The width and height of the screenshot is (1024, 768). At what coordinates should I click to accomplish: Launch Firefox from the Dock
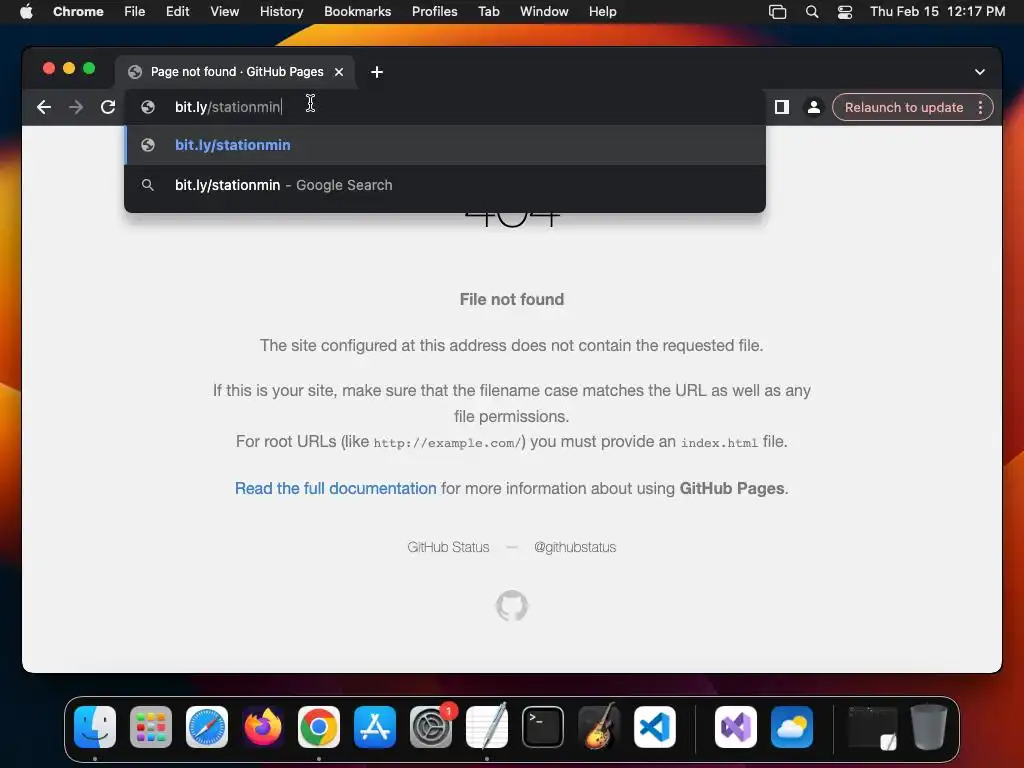[263, 727]
